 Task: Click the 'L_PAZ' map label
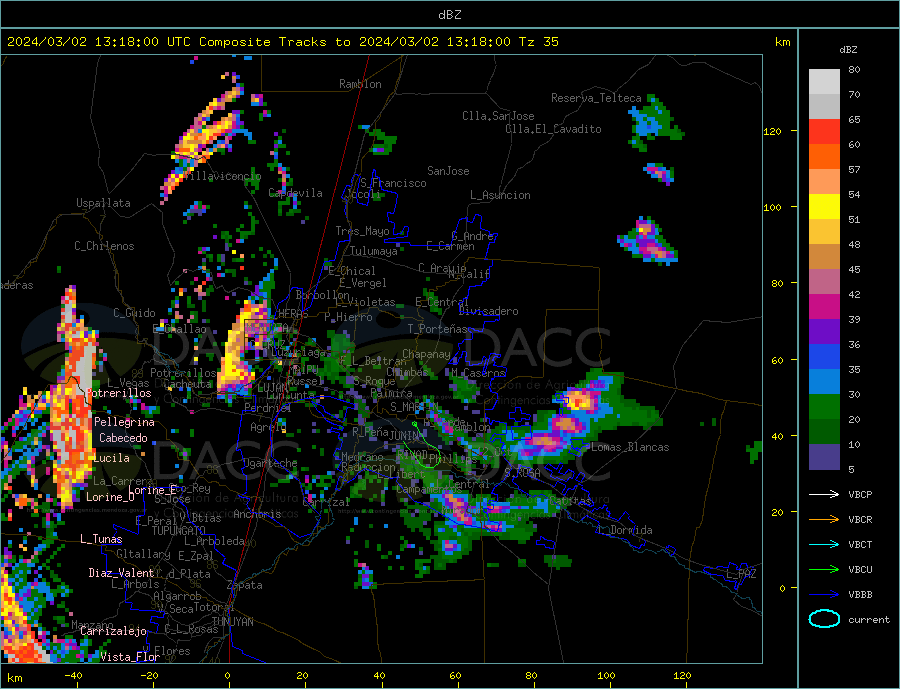click(x=741, y=574)
